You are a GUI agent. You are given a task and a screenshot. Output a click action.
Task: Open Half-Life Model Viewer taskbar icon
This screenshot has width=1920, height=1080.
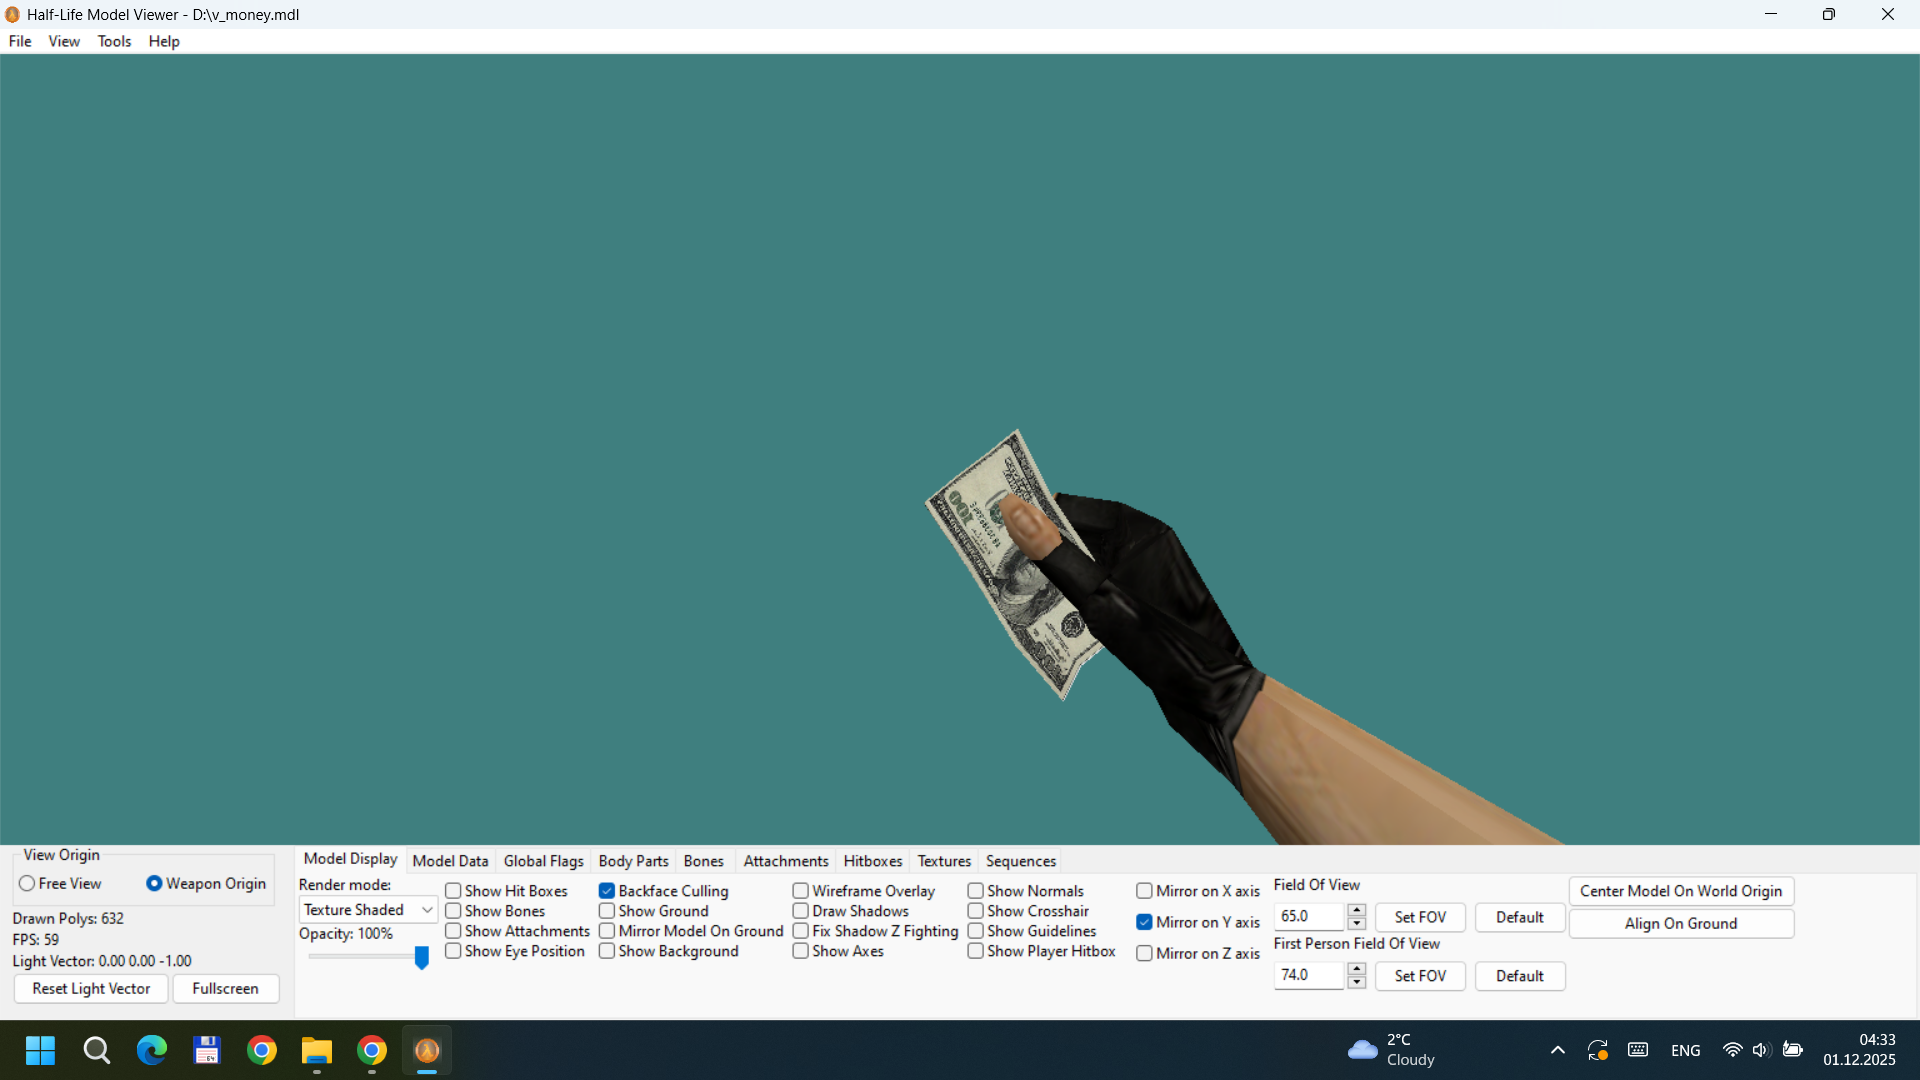click(427, 1051)
